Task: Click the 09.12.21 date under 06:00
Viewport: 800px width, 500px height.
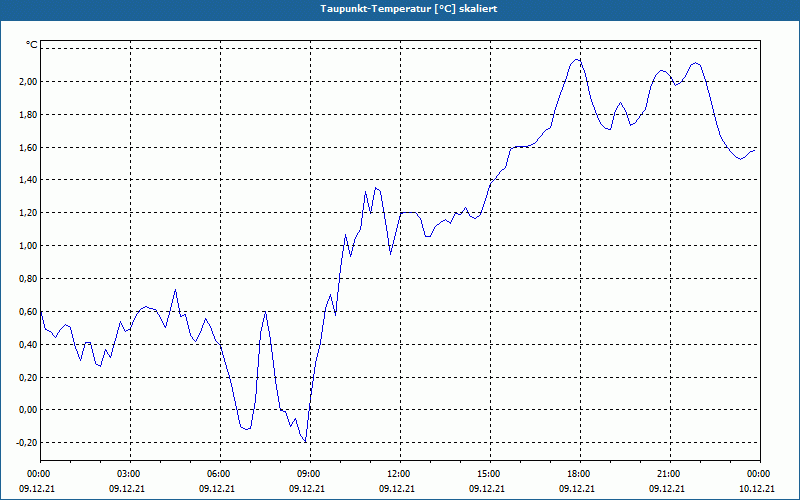Action: pyautogui.click(x=217, y=488)
